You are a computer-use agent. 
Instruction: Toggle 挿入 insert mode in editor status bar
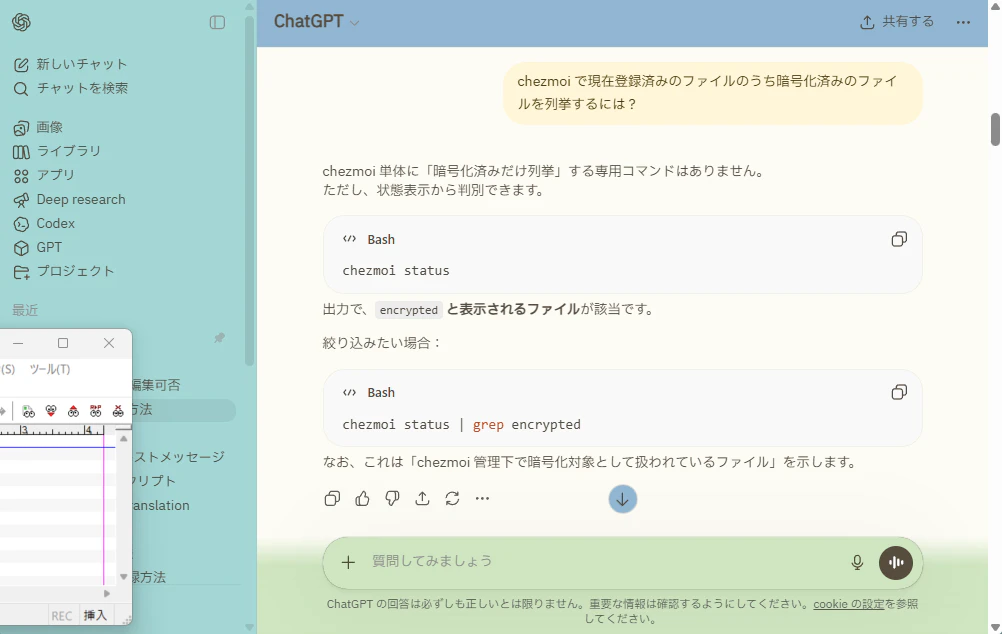point(95,615)
